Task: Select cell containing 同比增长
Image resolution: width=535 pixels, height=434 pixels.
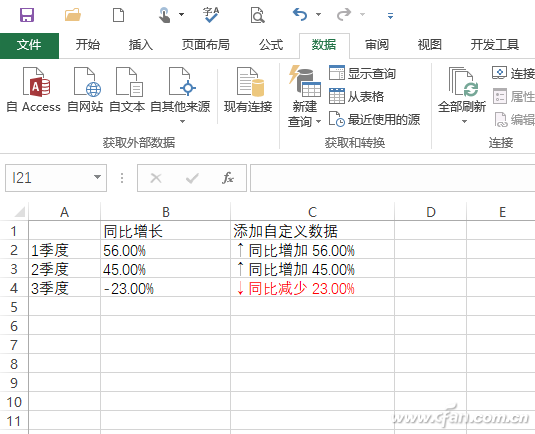Action: (x=165, y=231)
